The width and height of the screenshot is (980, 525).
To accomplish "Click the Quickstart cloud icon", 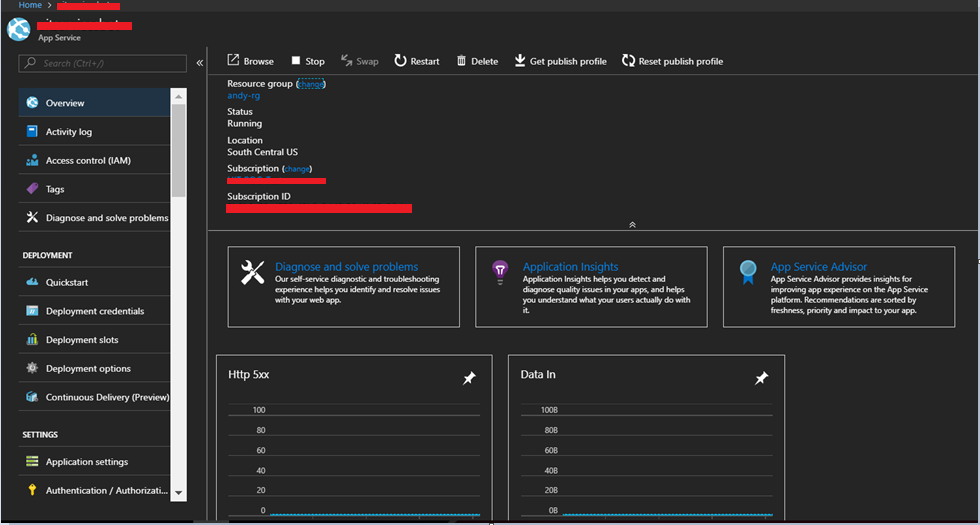I will [32, 282].
